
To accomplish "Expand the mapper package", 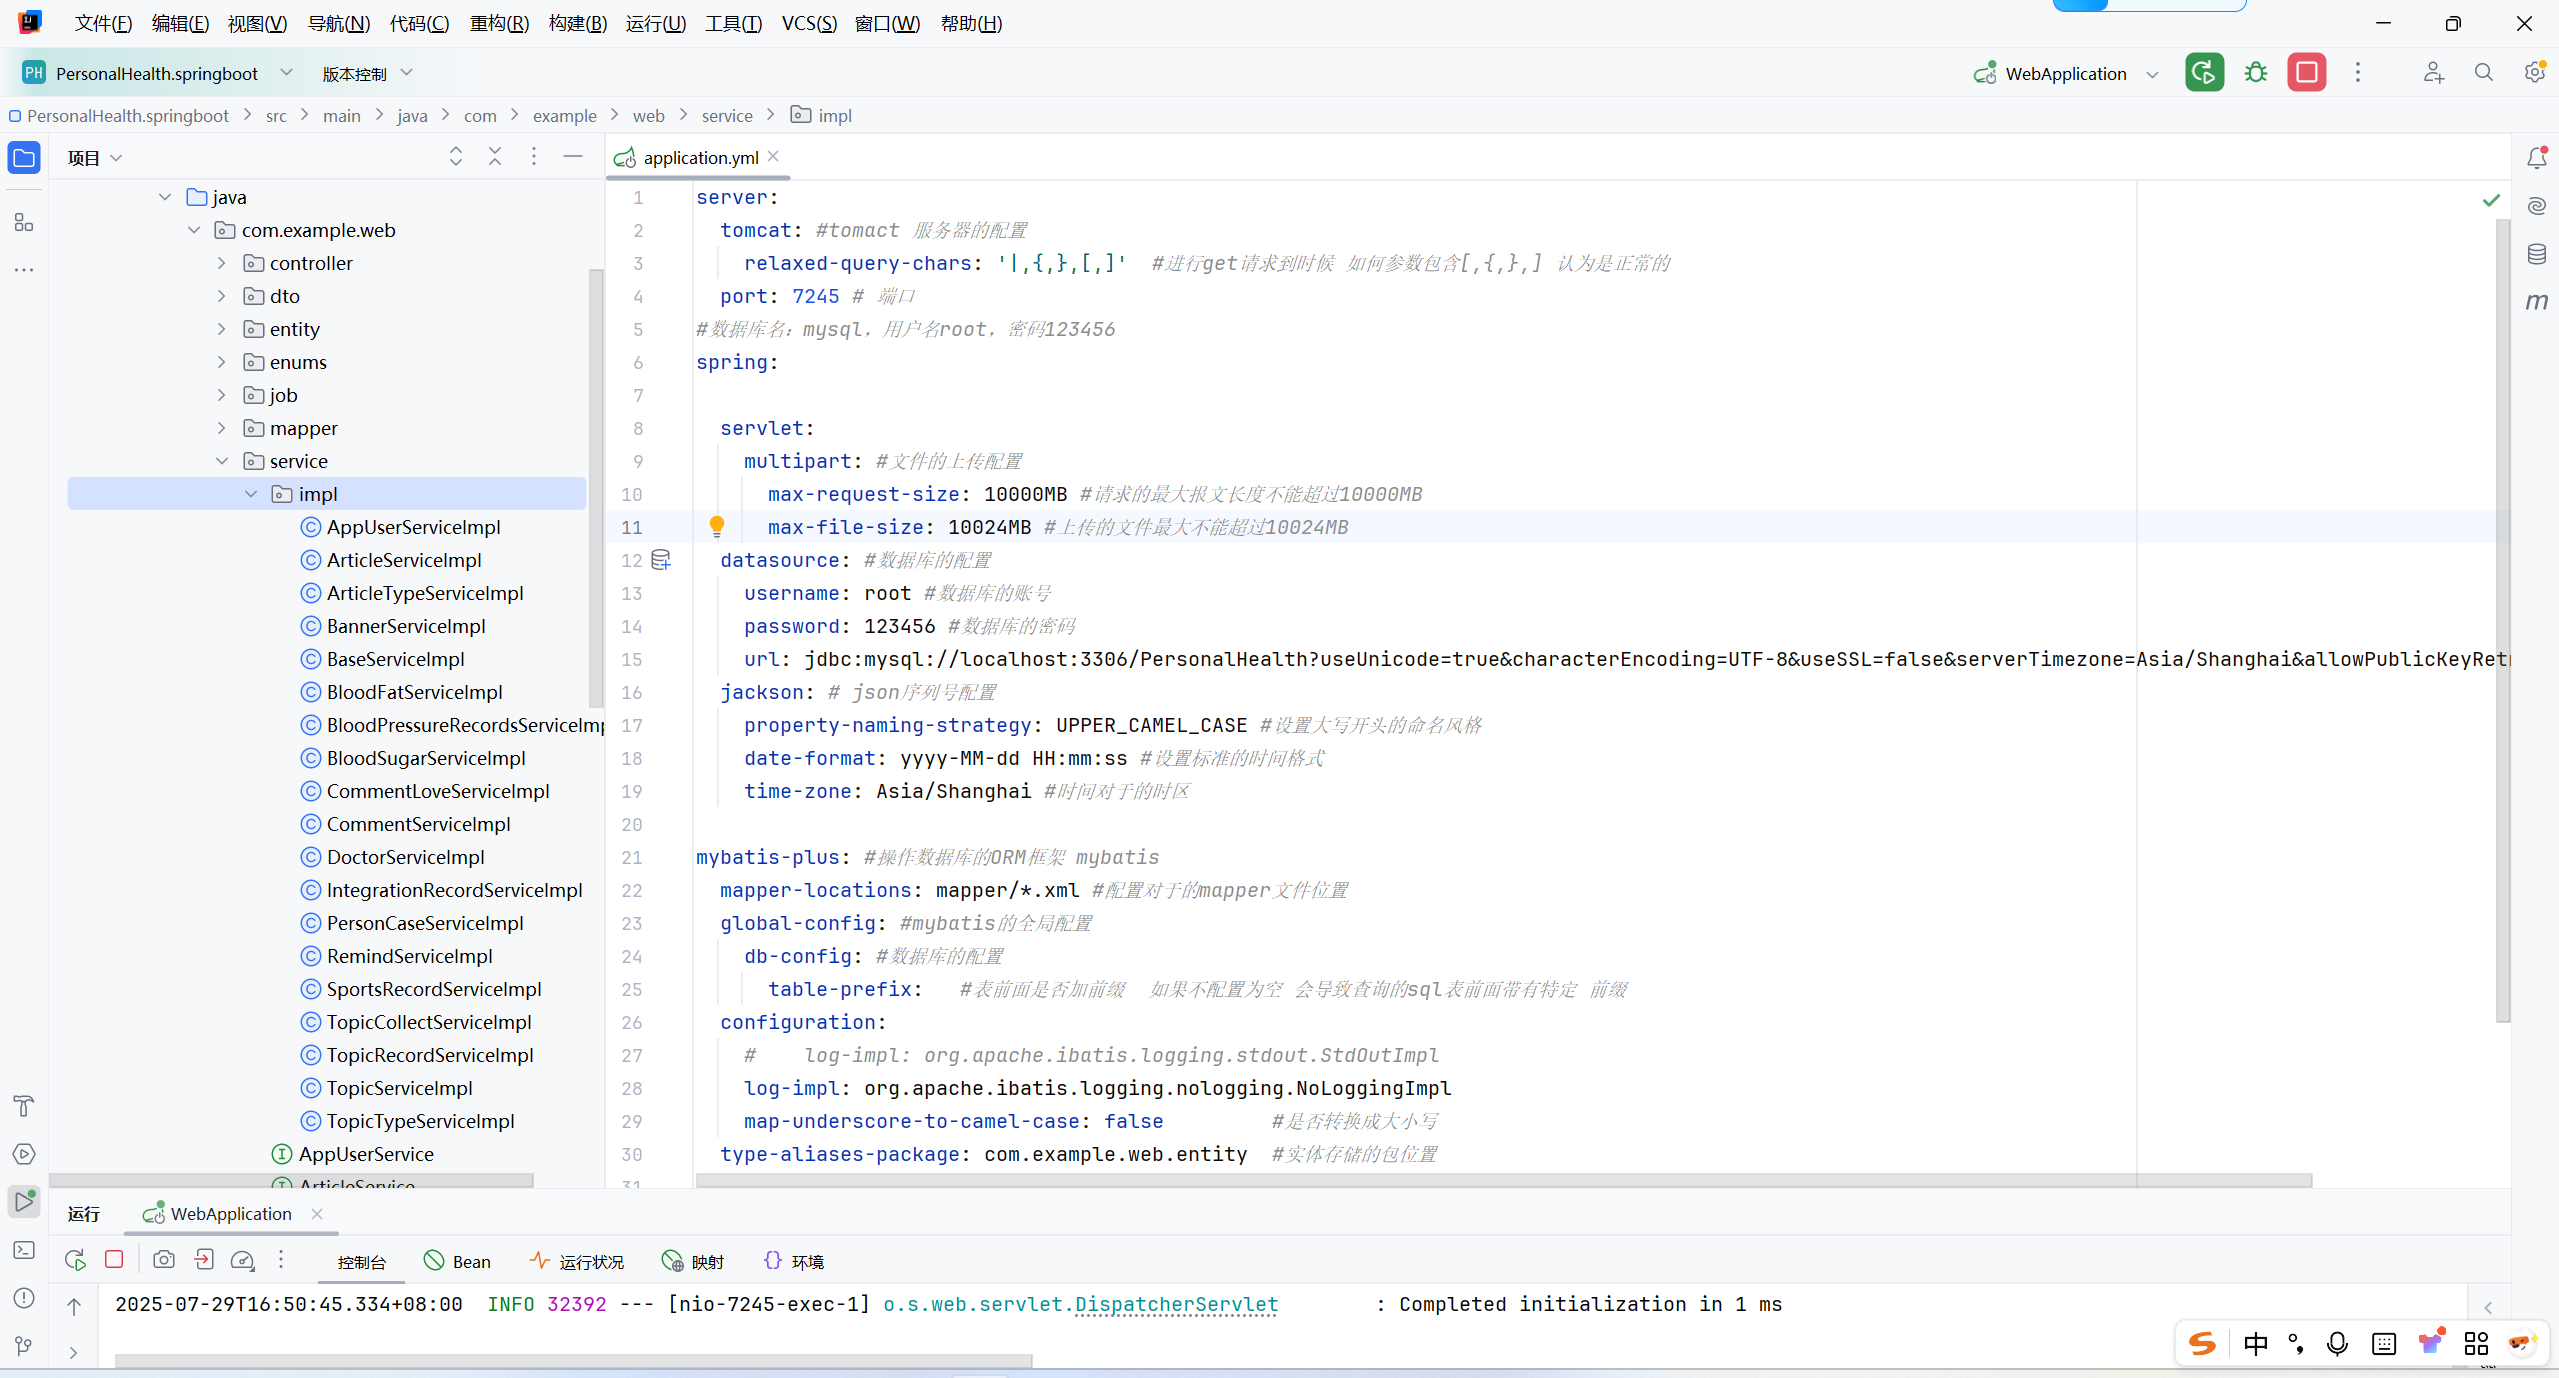I will point(222,428).
